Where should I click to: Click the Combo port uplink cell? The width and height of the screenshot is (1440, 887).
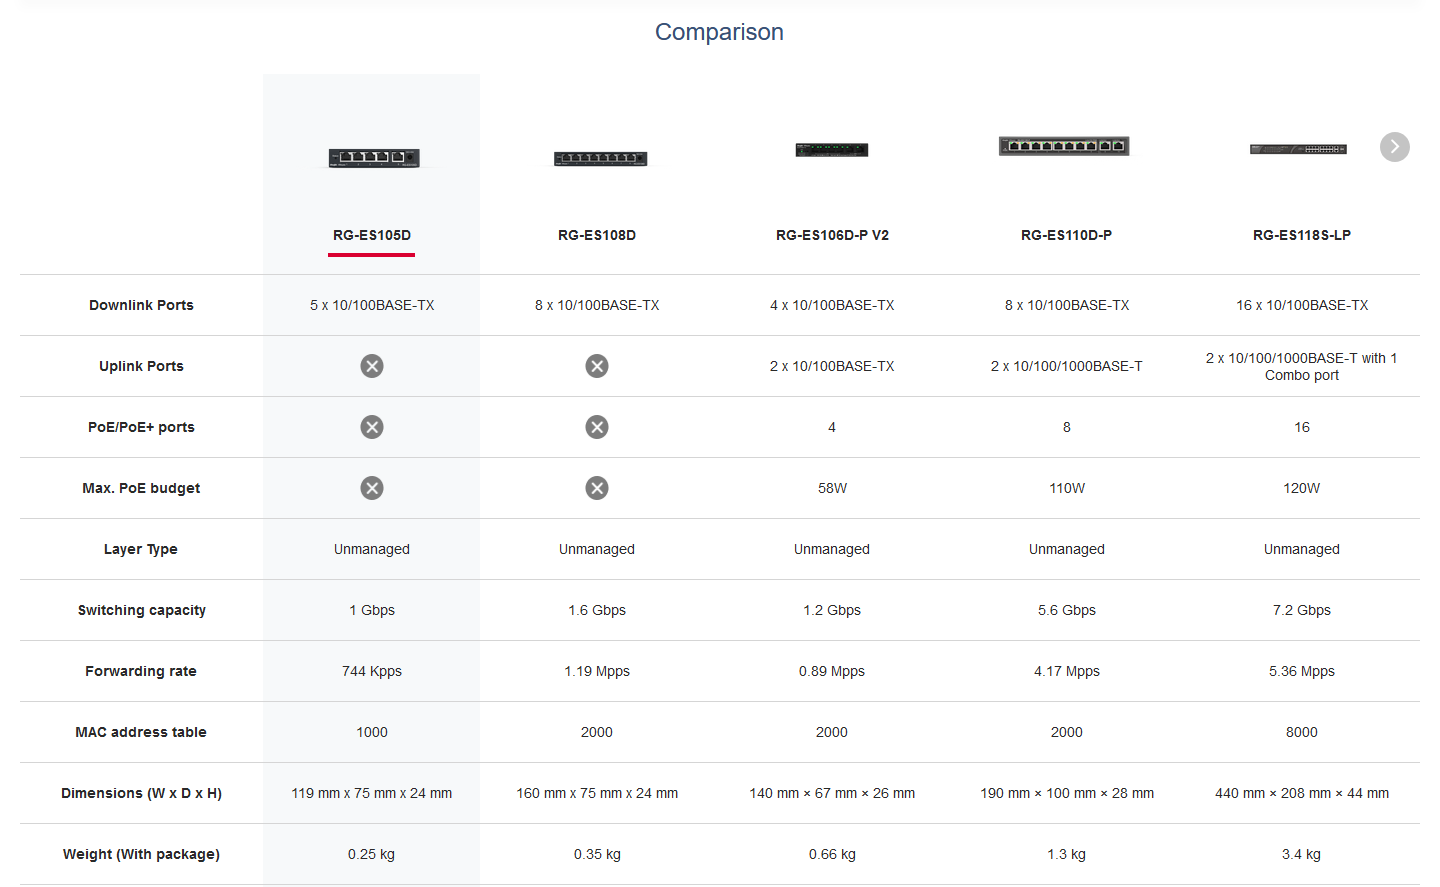coord(1302,366)
